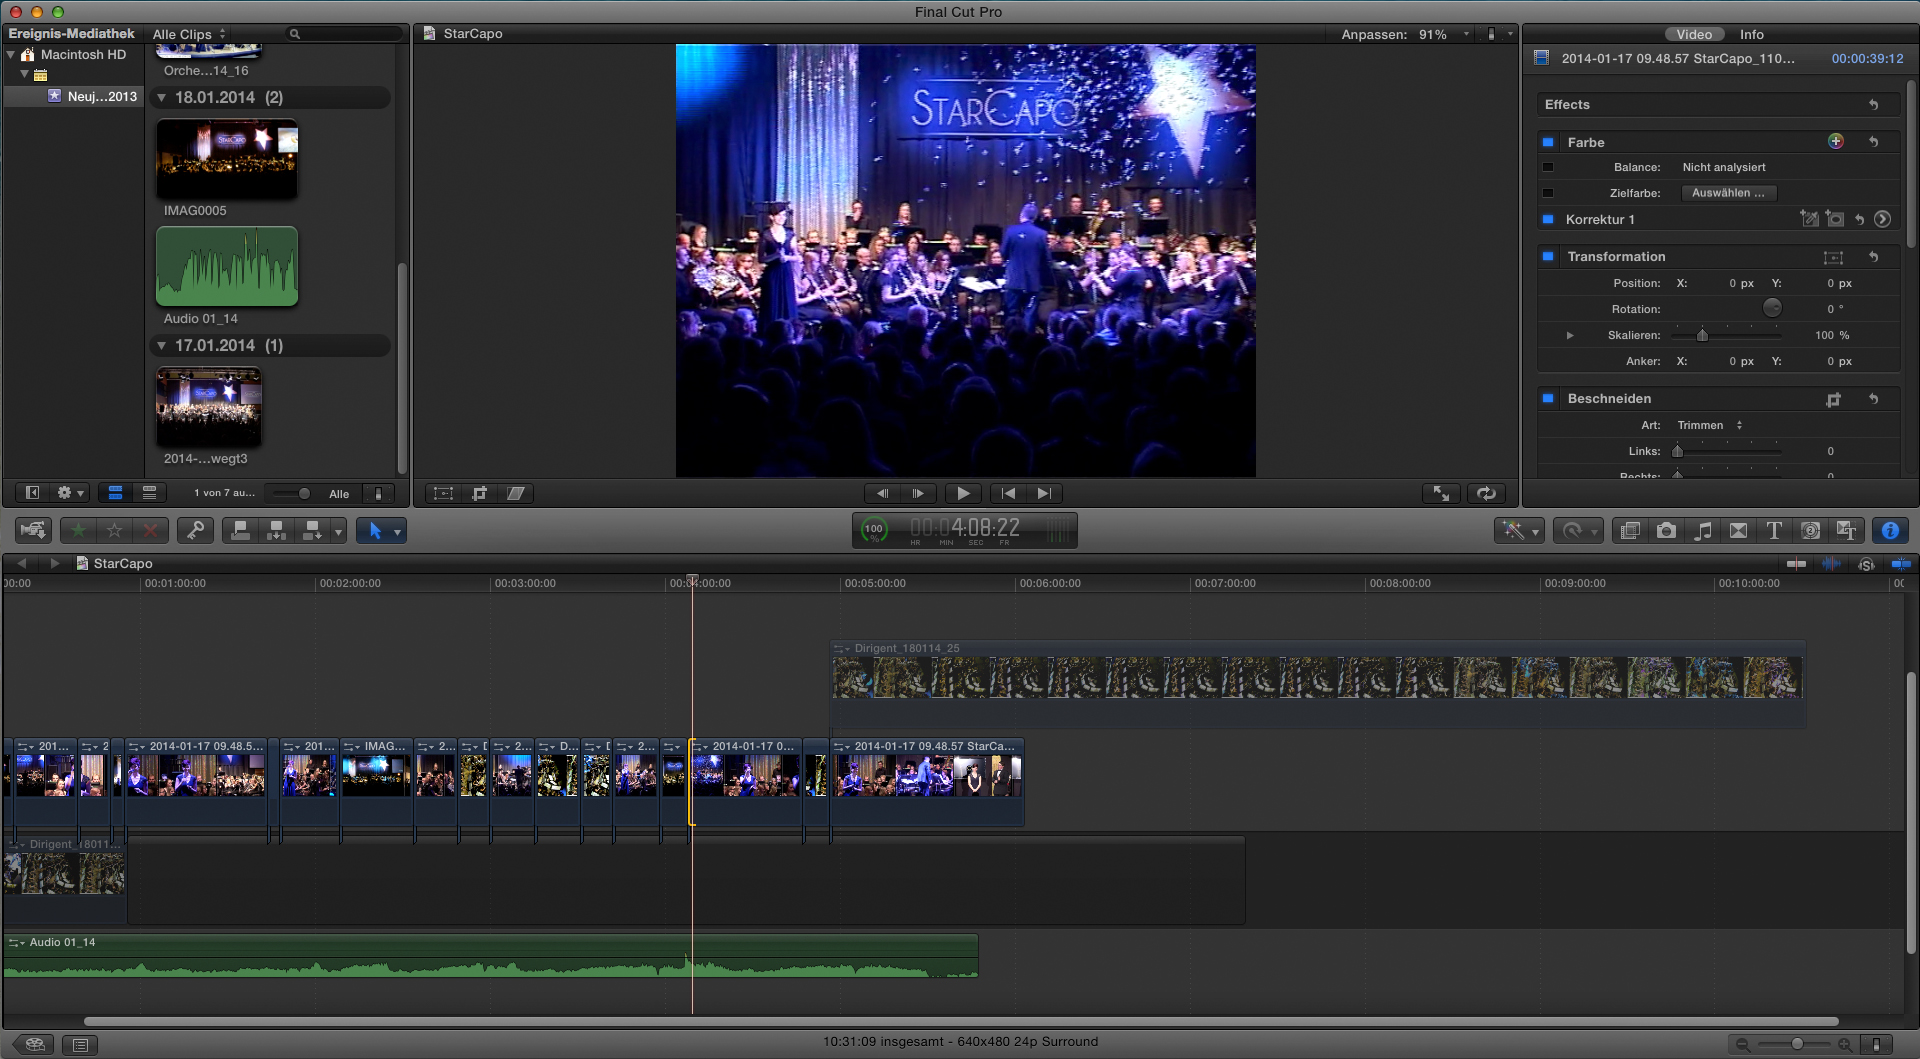Open the keyword editor key icon
The height and width of the screenshot is (1059, 1920).
tap(195, 531)
